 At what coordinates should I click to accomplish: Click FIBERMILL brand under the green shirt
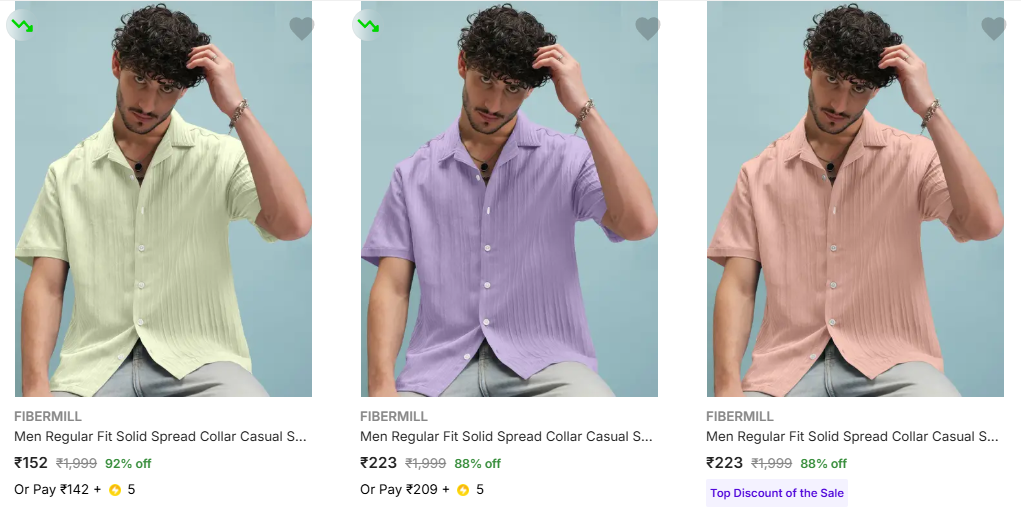pyautogui.click(x=48, y=416)
